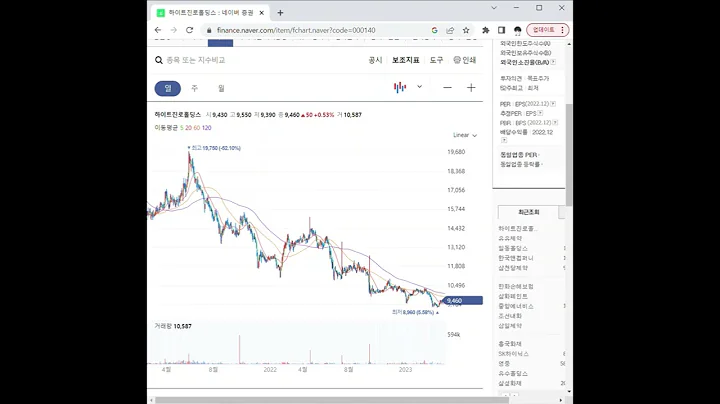Image resolution: width=720 pixels, height=404 pixels.
Task: Click the 인쇄 print button
Action: tap(465, 60)
